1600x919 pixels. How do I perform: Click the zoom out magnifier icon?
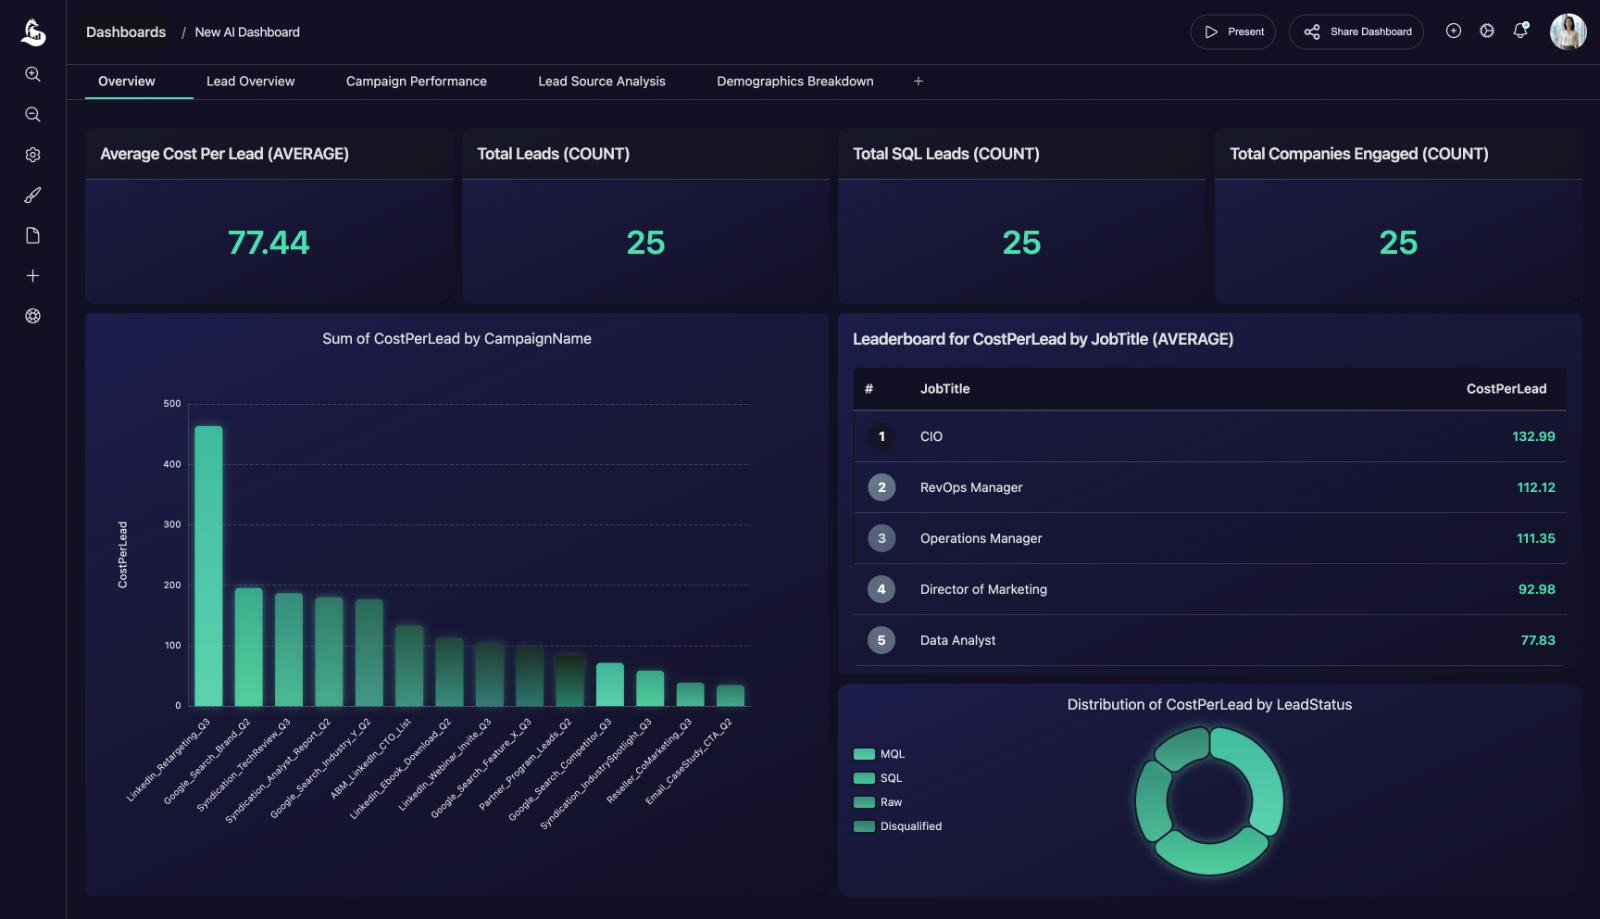(33, 115)
